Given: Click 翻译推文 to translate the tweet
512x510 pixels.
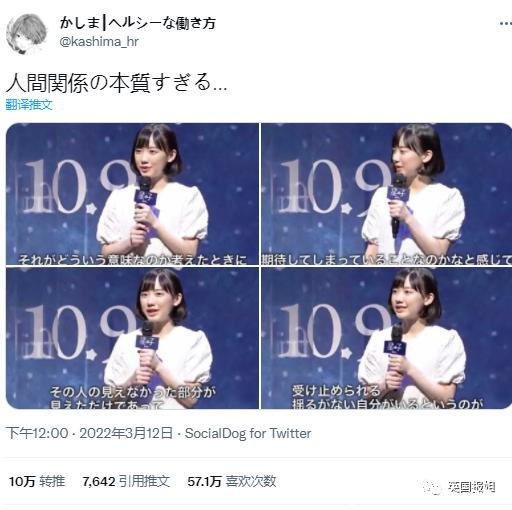Looking at the screenshot, I should pos(29,105).
